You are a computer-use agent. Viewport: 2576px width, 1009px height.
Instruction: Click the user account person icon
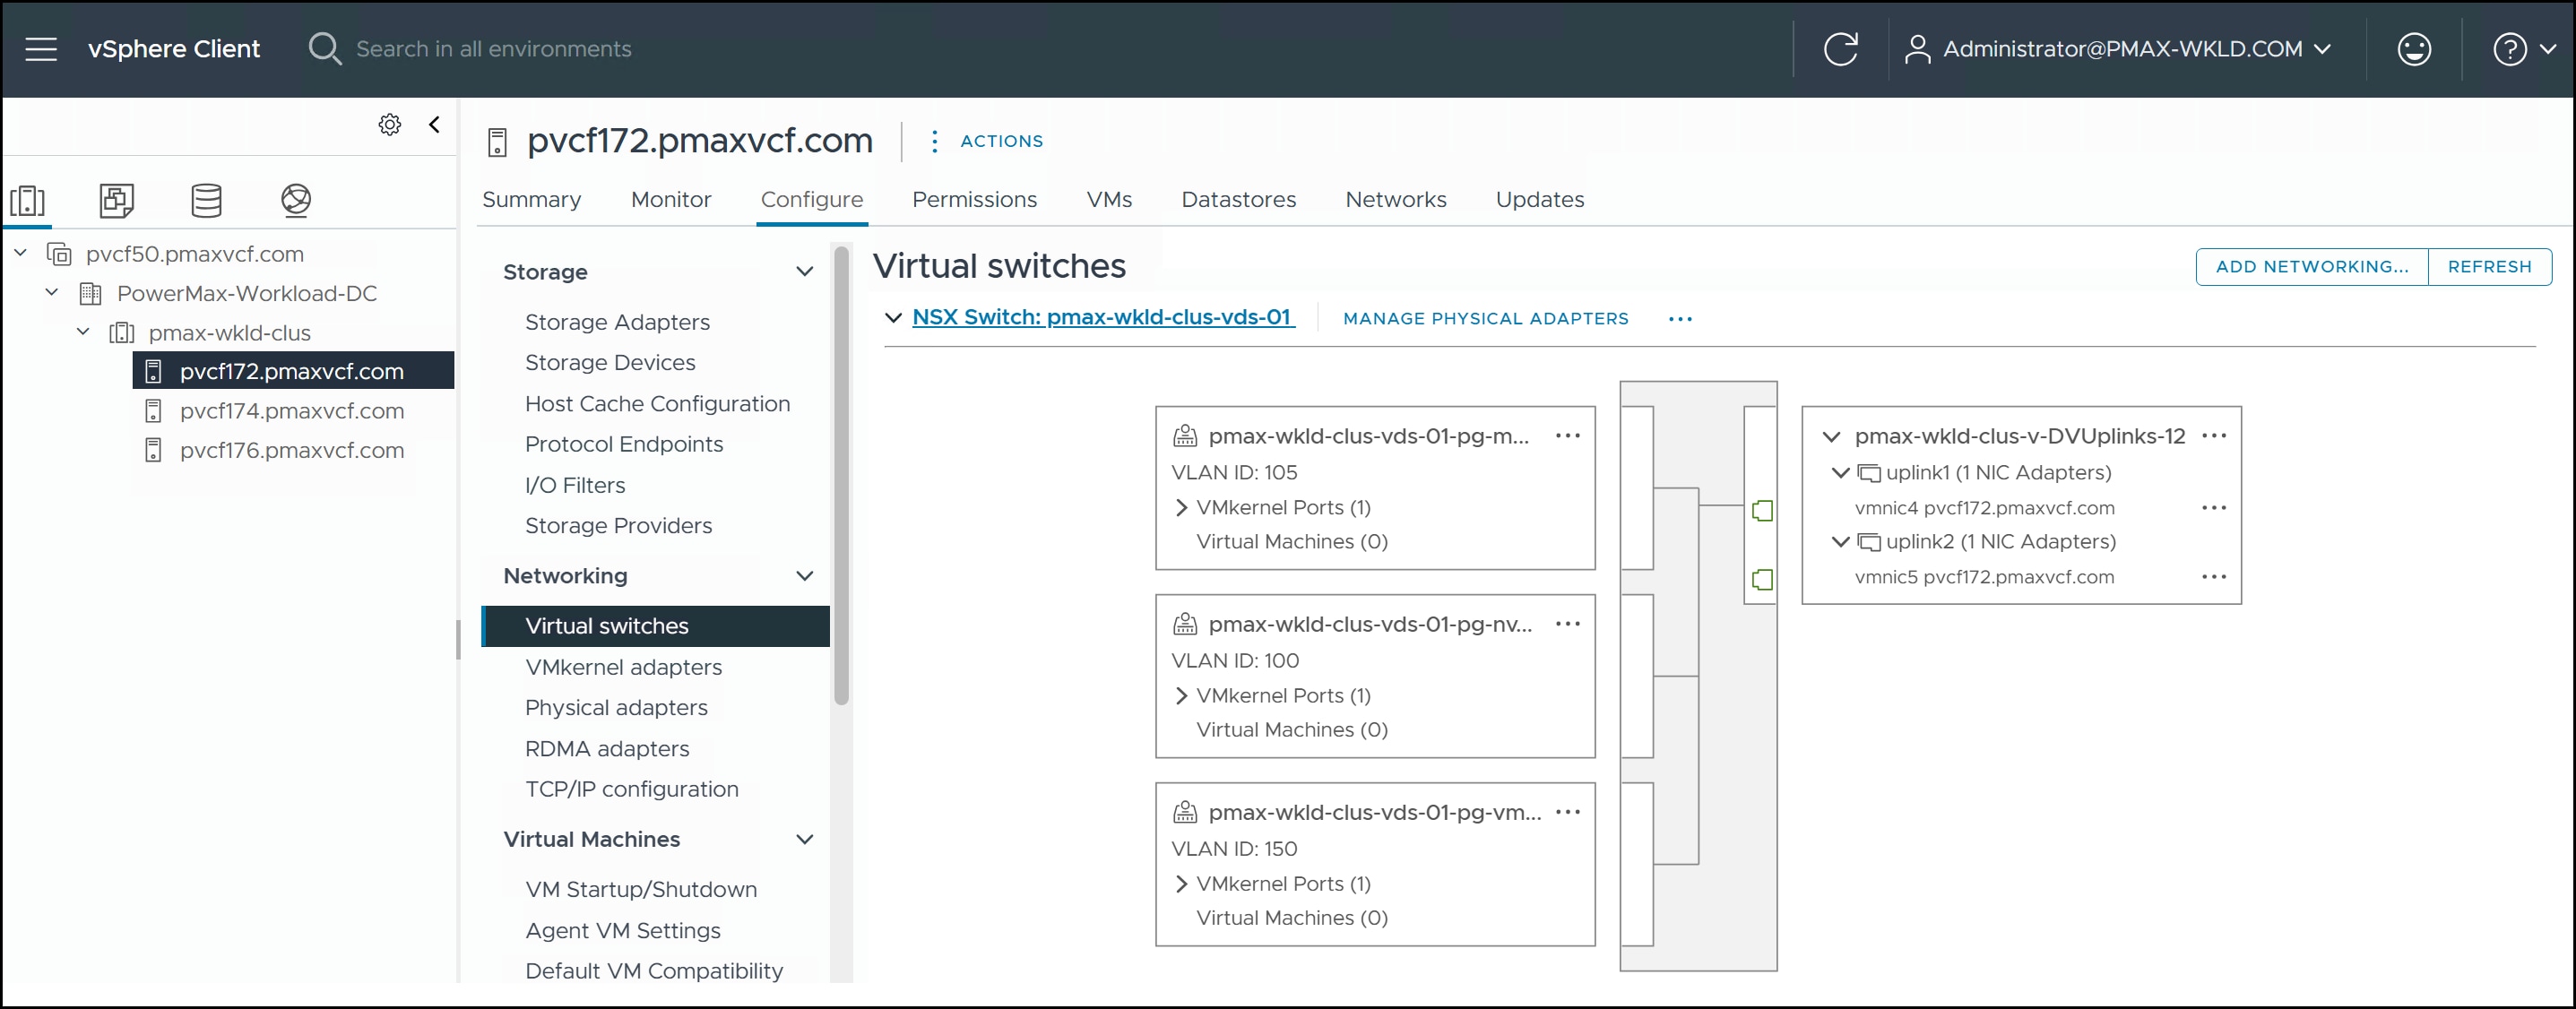point(1916,49)
